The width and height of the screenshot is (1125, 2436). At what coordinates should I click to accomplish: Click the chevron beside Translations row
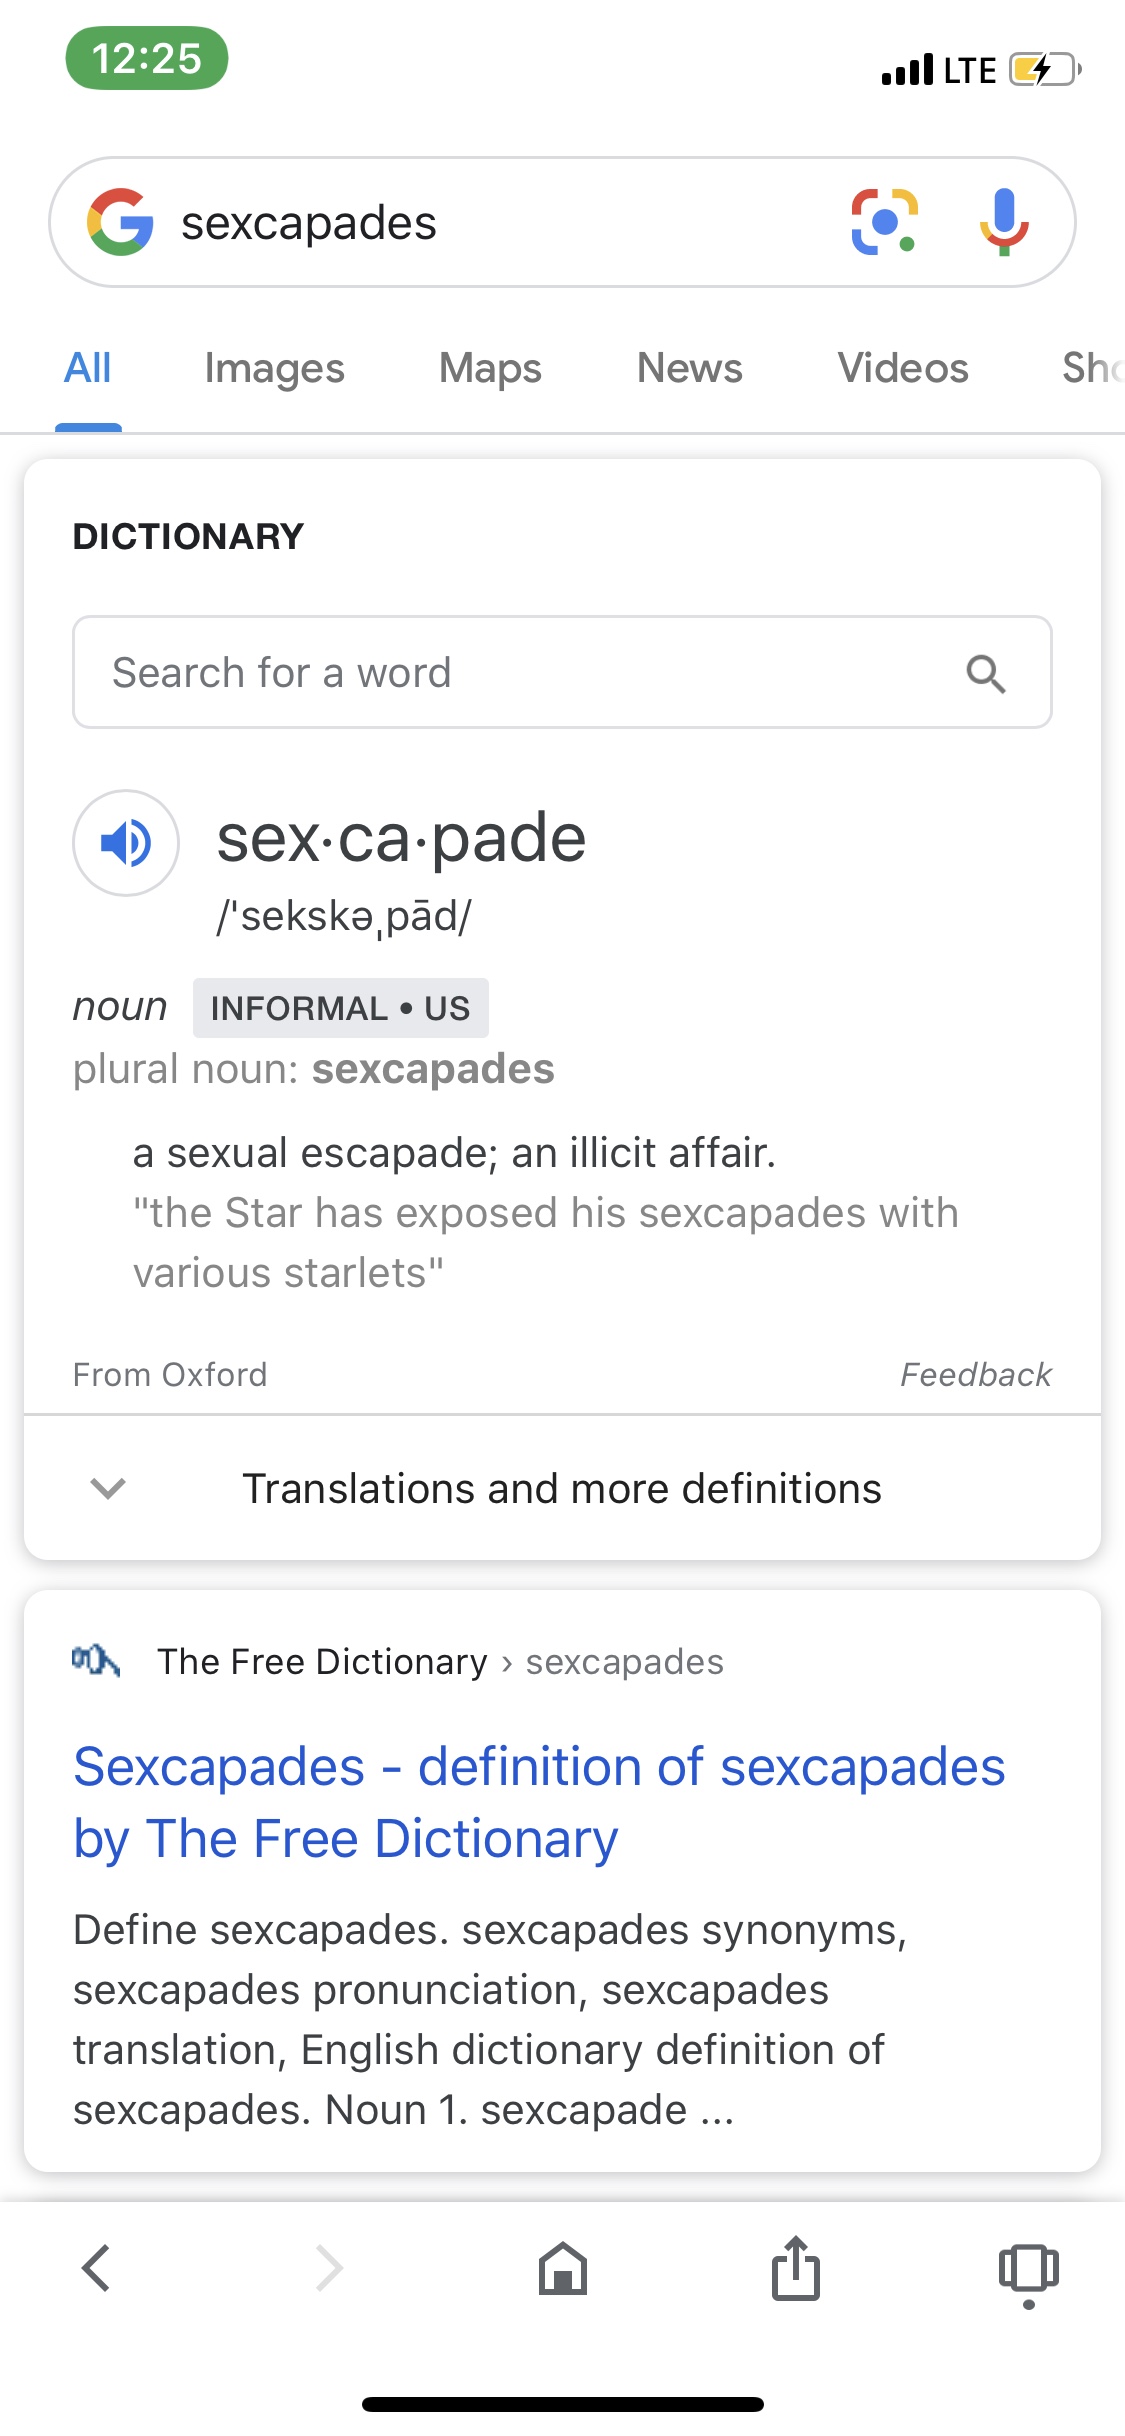coord(108,1488)
